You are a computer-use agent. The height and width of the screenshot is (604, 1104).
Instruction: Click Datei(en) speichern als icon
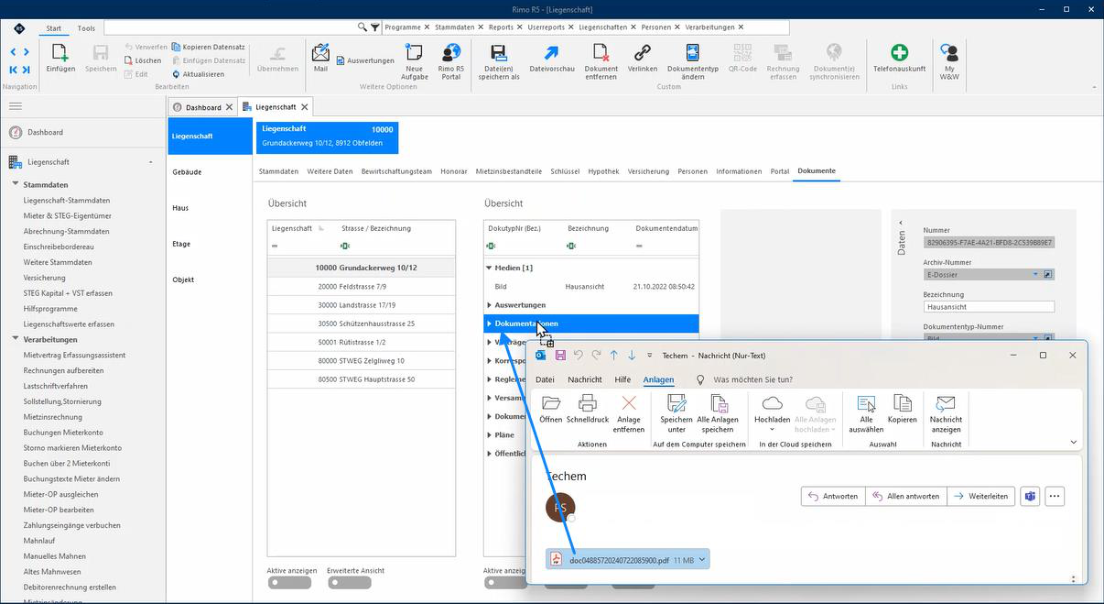pyautogui.click(x=498, y=53)
